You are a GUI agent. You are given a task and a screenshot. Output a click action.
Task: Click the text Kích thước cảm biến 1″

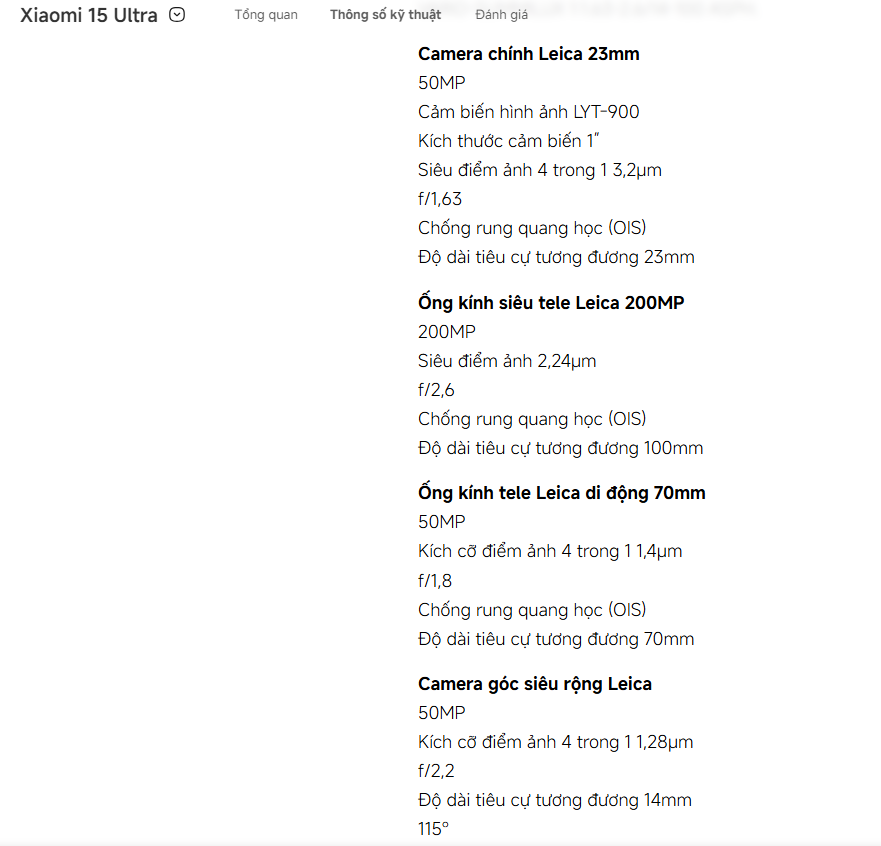click(508, 141)
